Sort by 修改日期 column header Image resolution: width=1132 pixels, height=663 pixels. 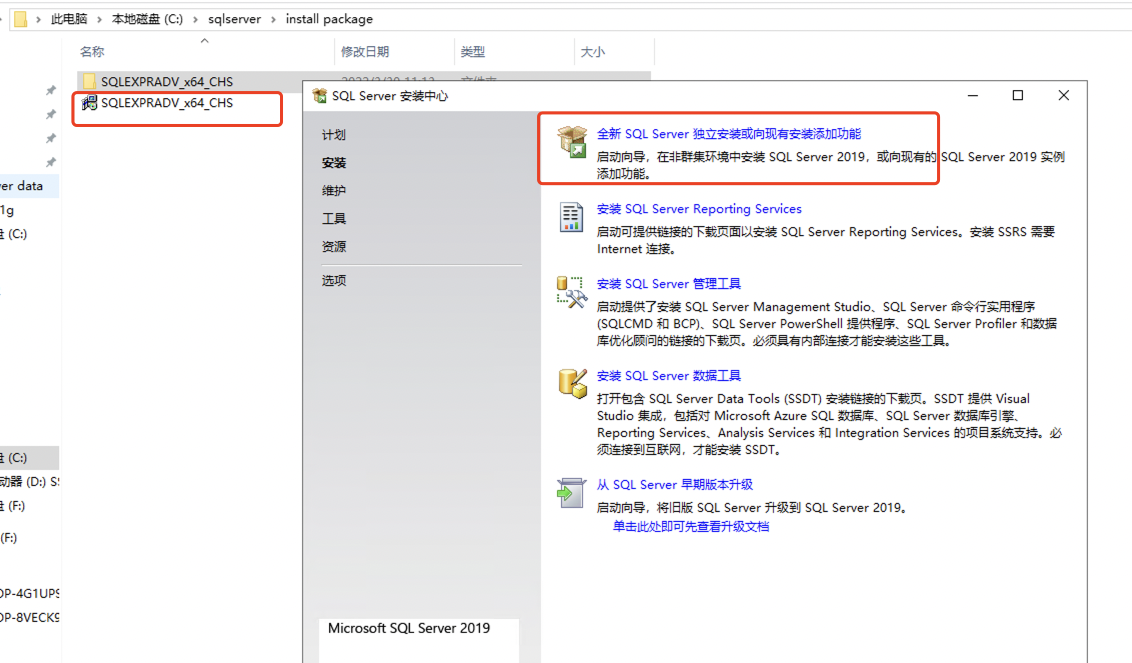365,52
